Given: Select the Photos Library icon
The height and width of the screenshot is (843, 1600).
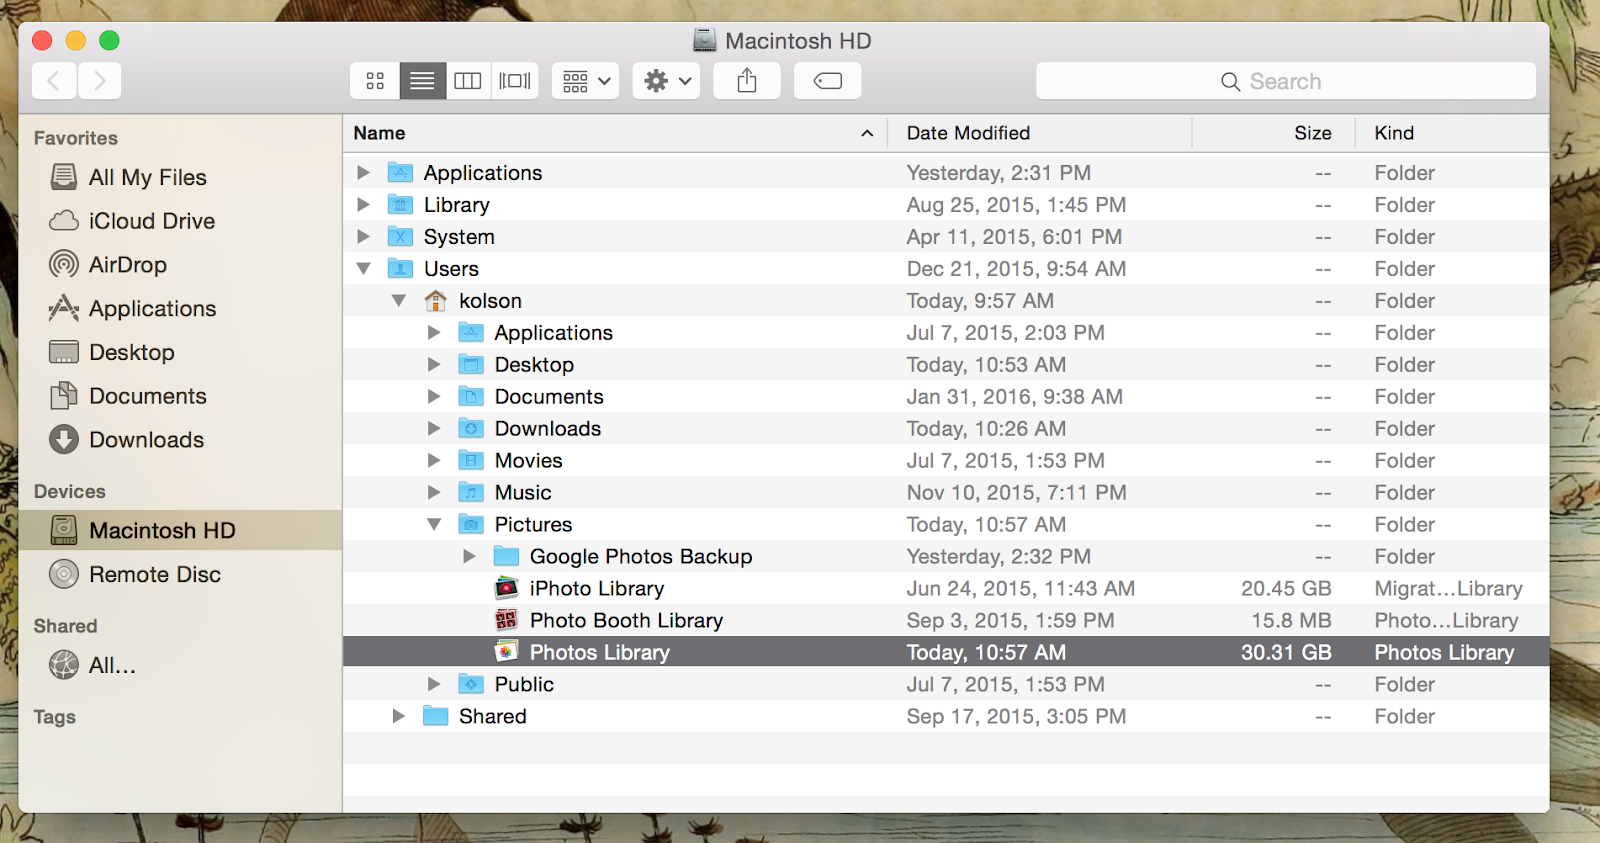Looking at the screenshot, I should tap(507, 652).
